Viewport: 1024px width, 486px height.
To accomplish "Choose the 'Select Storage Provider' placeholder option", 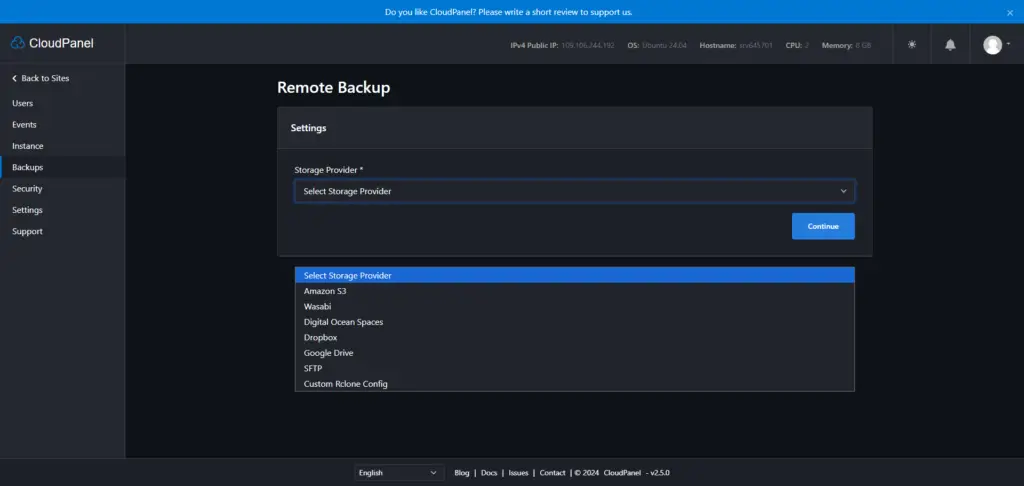I will click(x=575, y=276).
